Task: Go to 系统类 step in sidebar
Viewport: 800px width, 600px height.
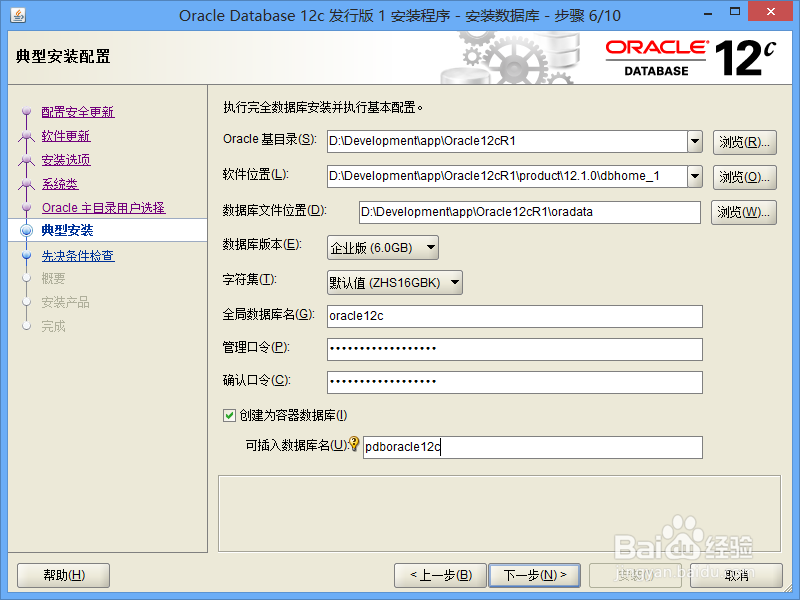Action: point(60,184)
